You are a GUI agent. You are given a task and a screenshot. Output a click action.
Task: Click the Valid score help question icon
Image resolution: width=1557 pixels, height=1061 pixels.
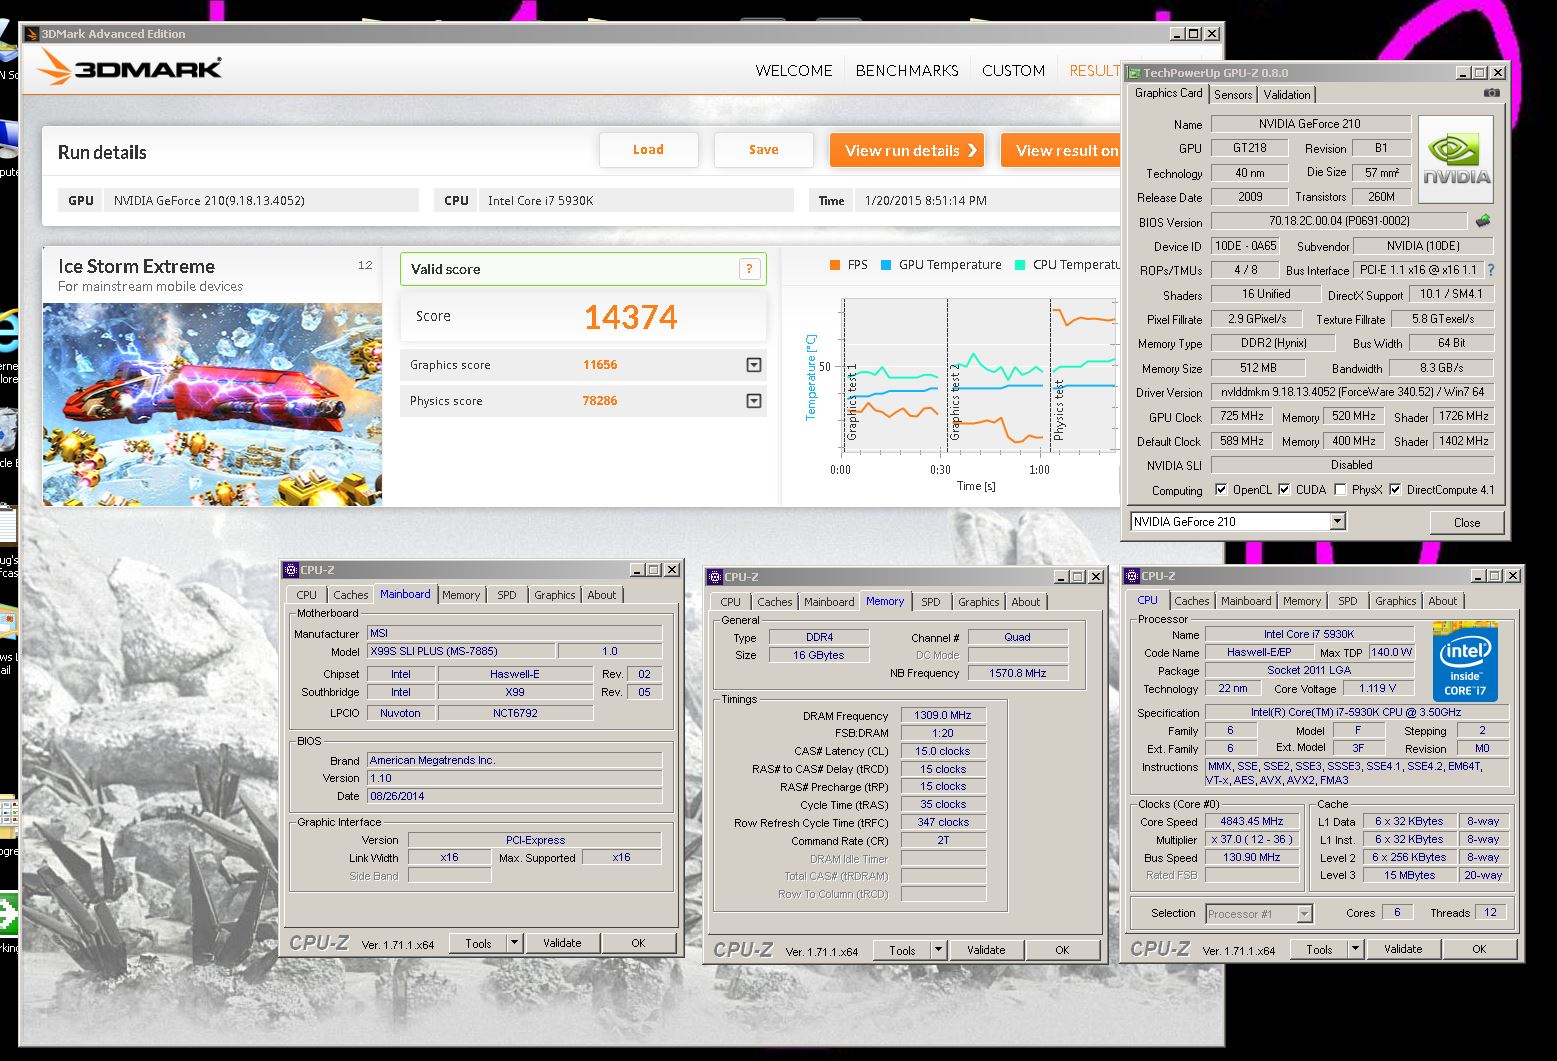[749, 269]
